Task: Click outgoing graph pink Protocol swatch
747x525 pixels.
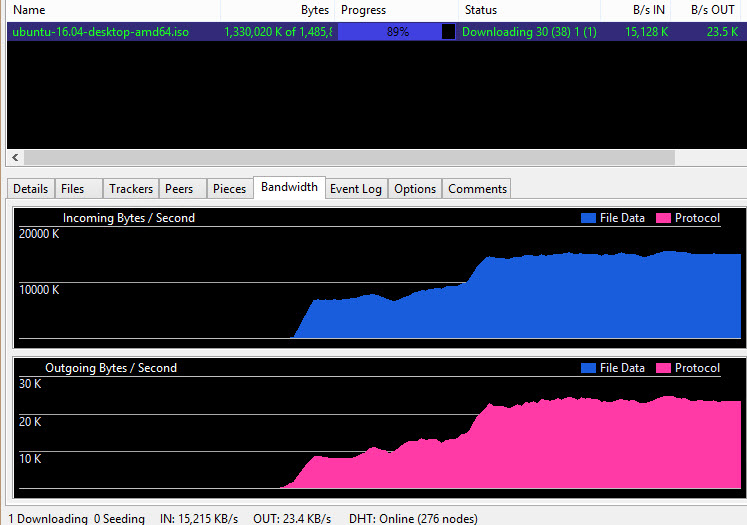Action: point(663,368)
